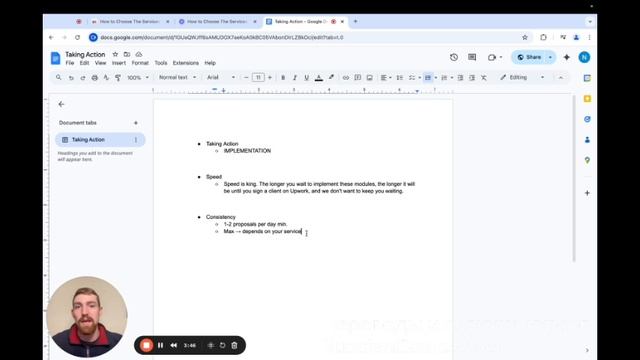Open the checklist menu

click(x=414, y=78)
